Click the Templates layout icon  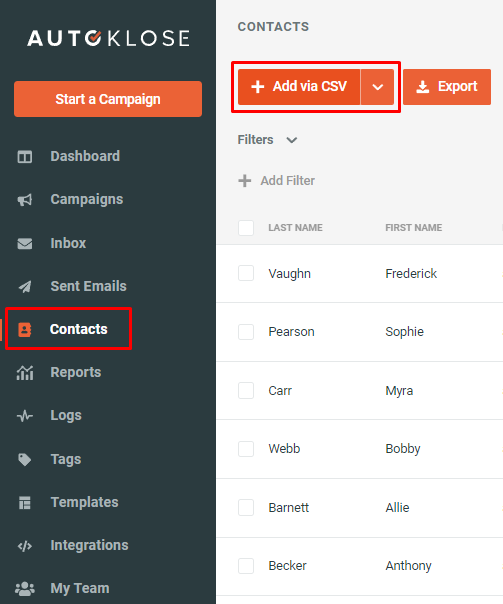(x=25, y=503)
